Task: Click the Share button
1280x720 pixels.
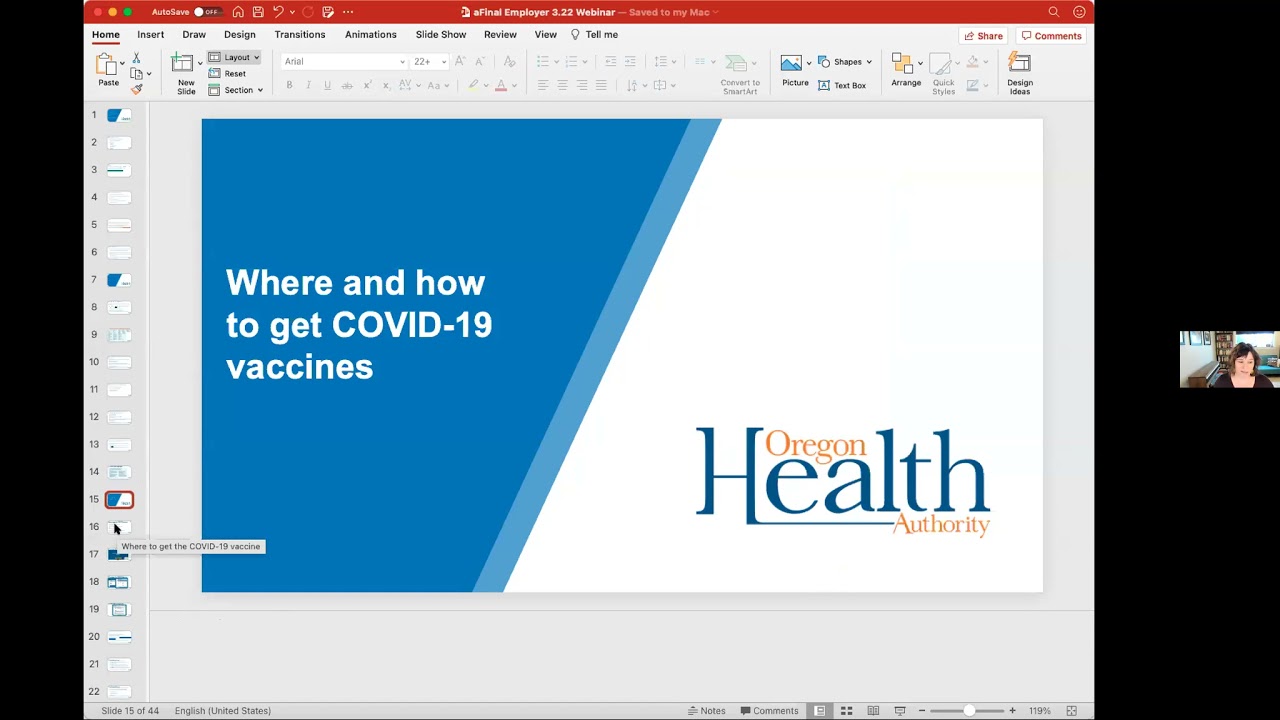Action: (983, 36)
